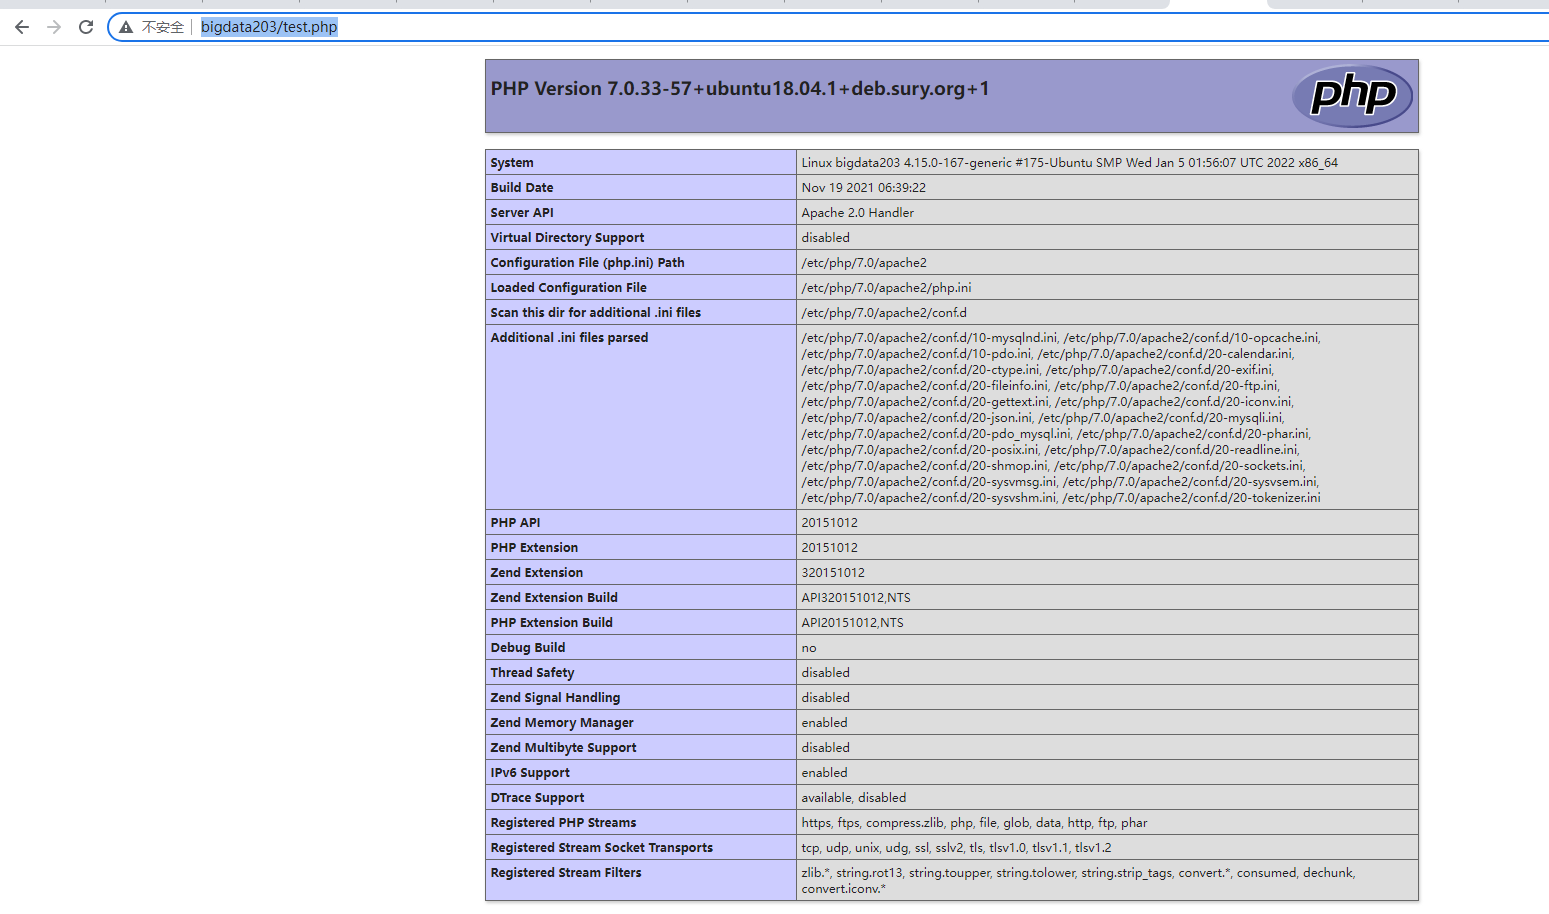Click the /etc/php/7.0/apache2/php.ini value
The width and height of the screenshot is (1549, 914).
click(886, 287)
